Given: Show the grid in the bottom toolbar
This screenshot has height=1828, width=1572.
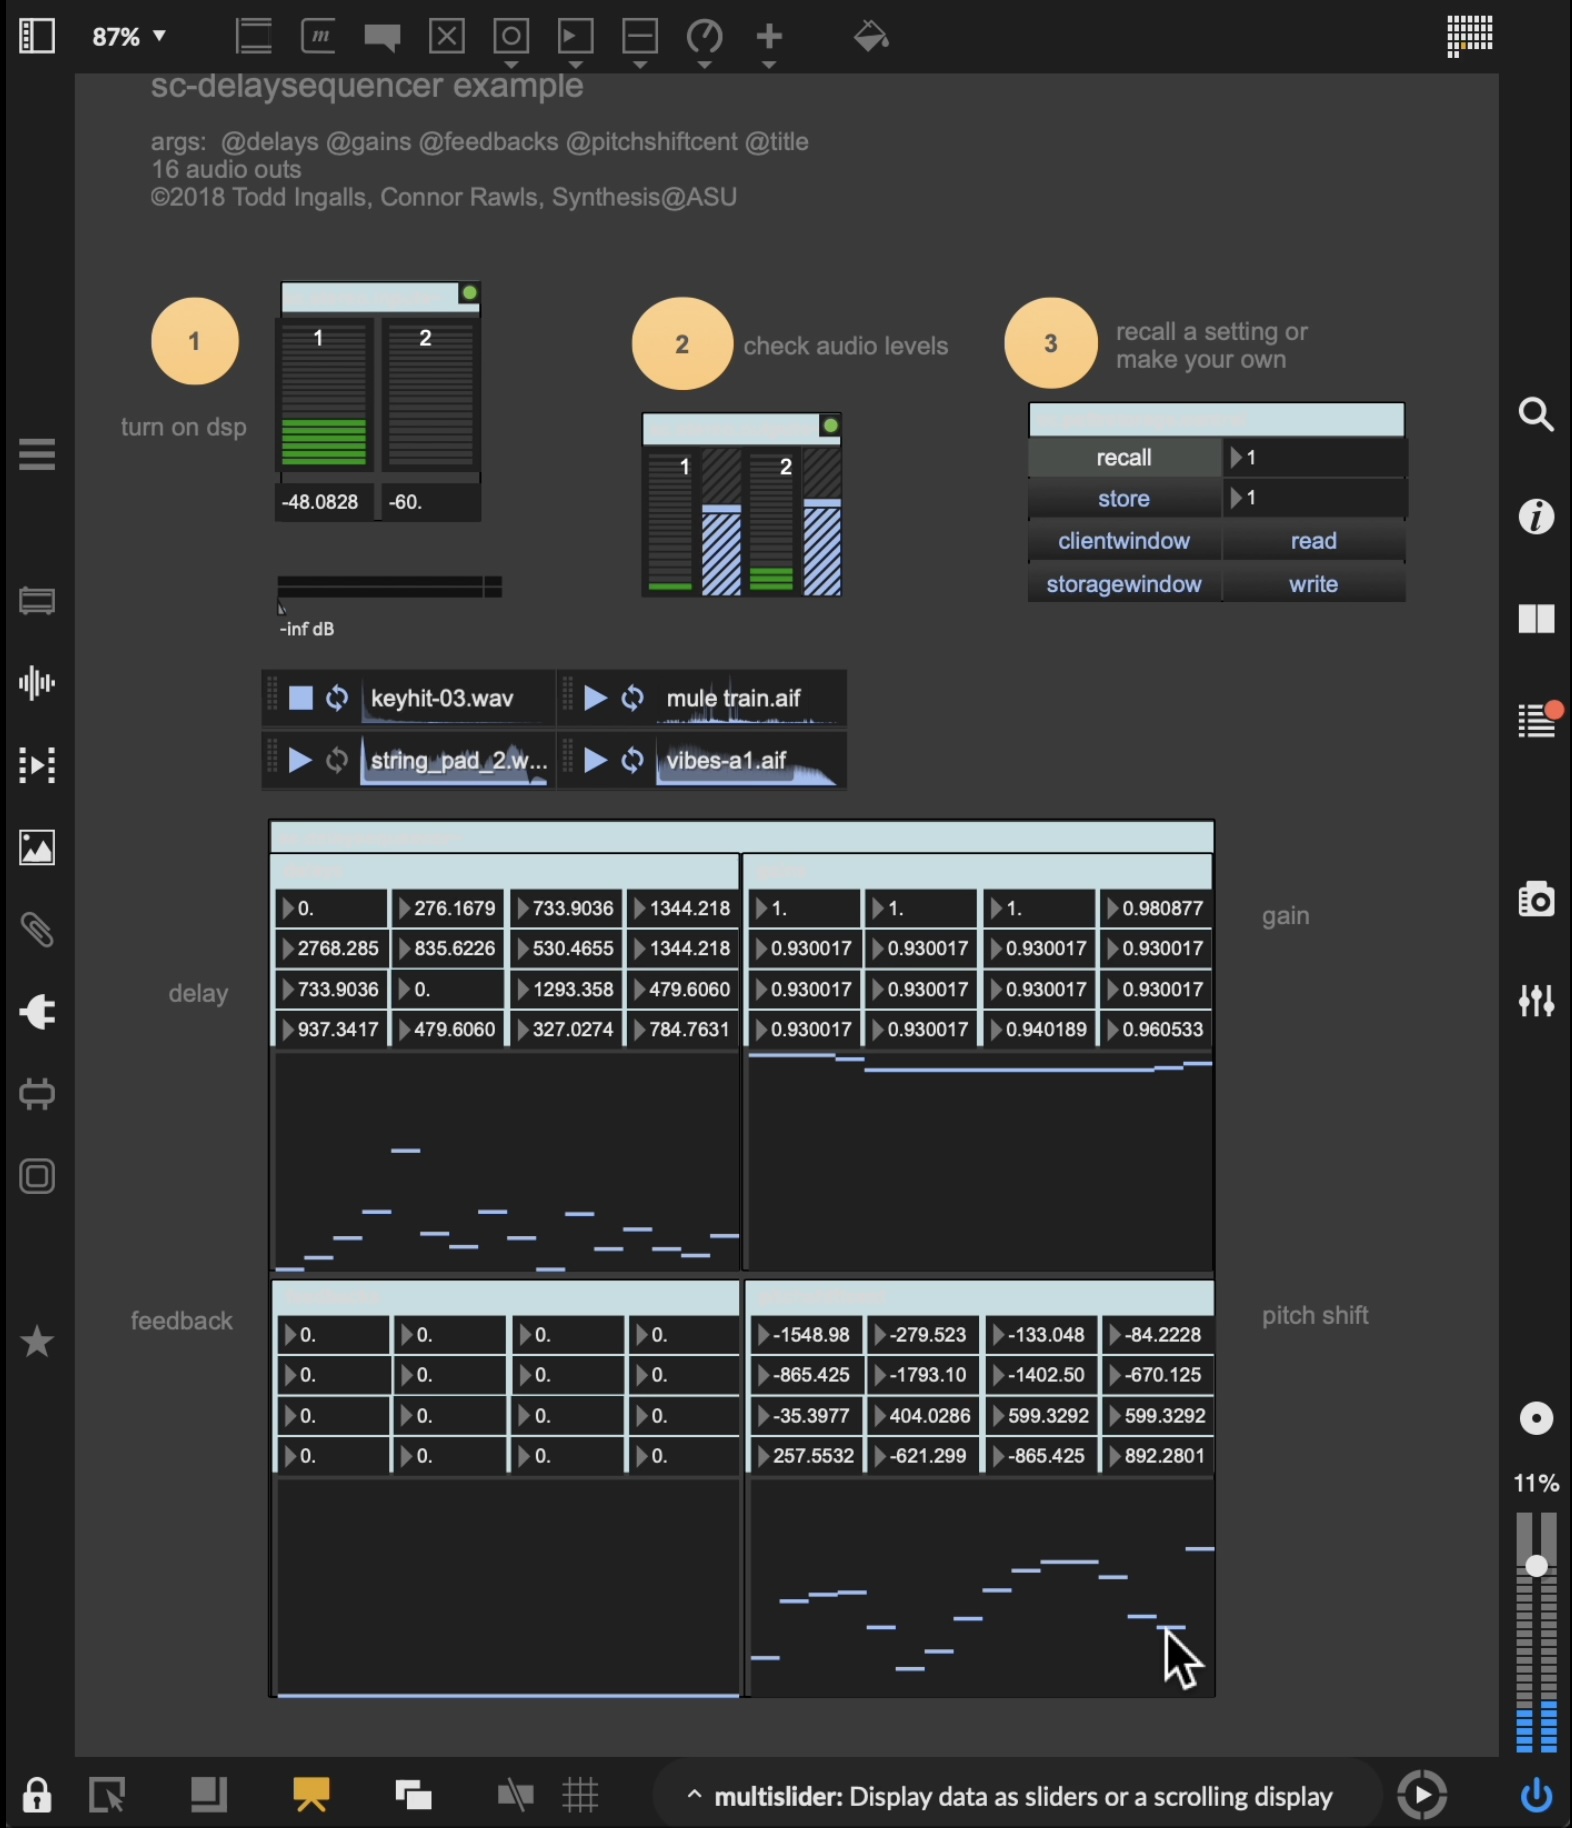Looking at the screenshot, I should [580, 1796].
